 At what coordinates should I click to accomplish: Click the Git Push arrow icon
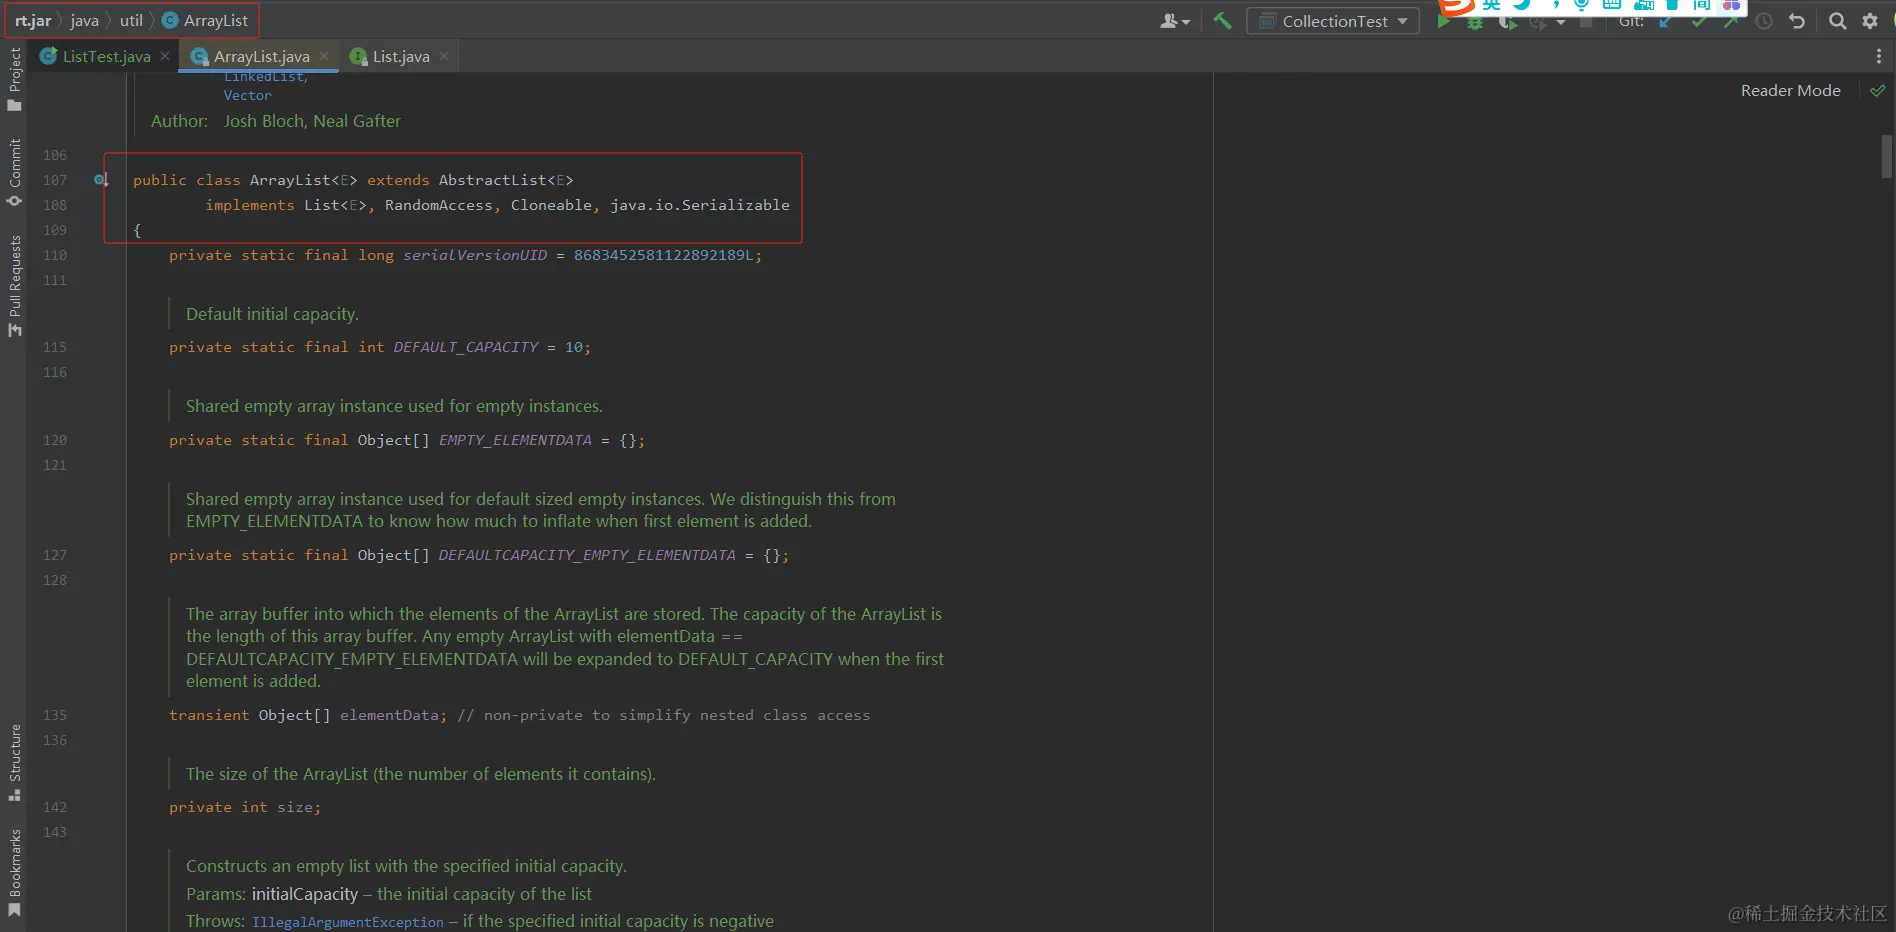[x=1731, y=21]
